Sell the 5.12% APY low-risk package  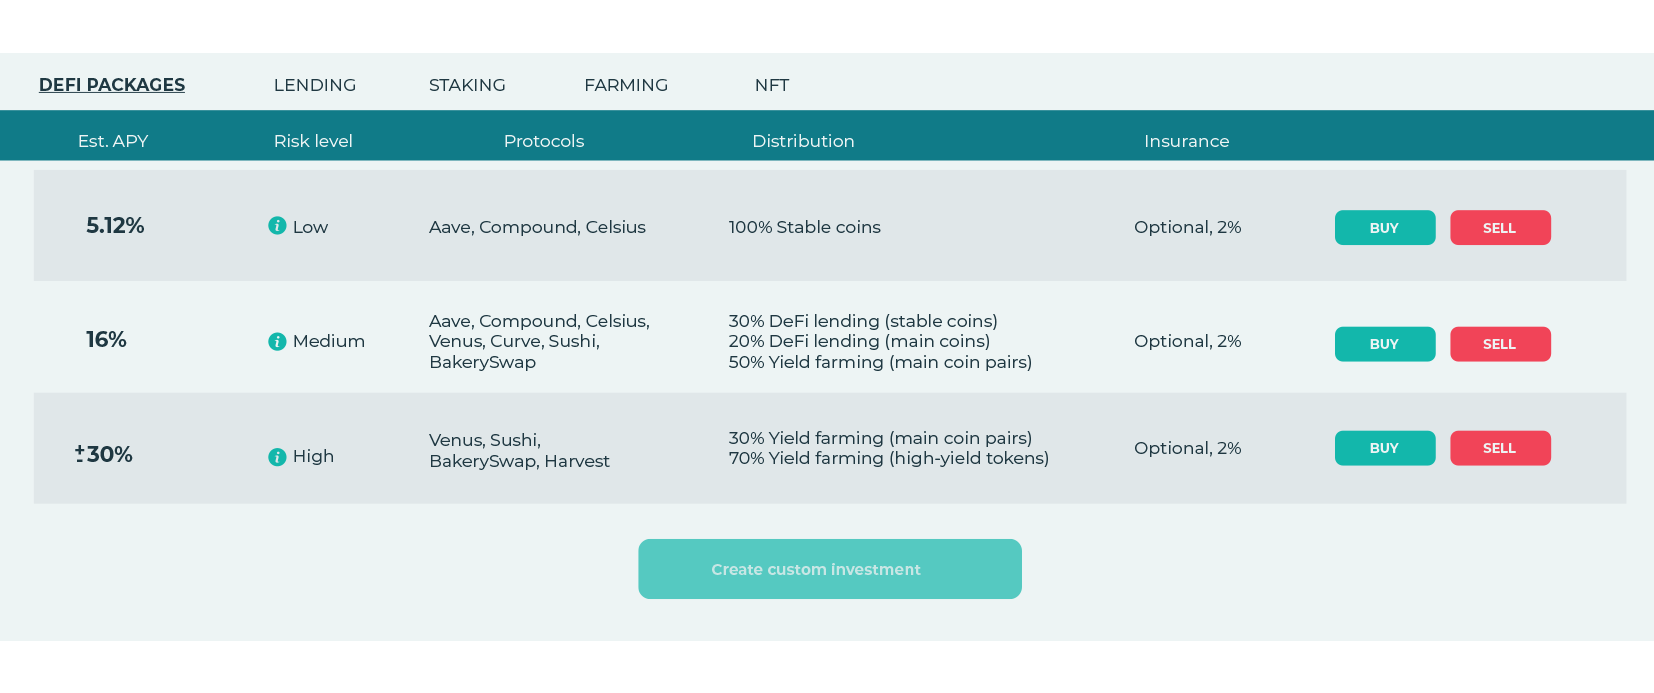(1500, 228)
